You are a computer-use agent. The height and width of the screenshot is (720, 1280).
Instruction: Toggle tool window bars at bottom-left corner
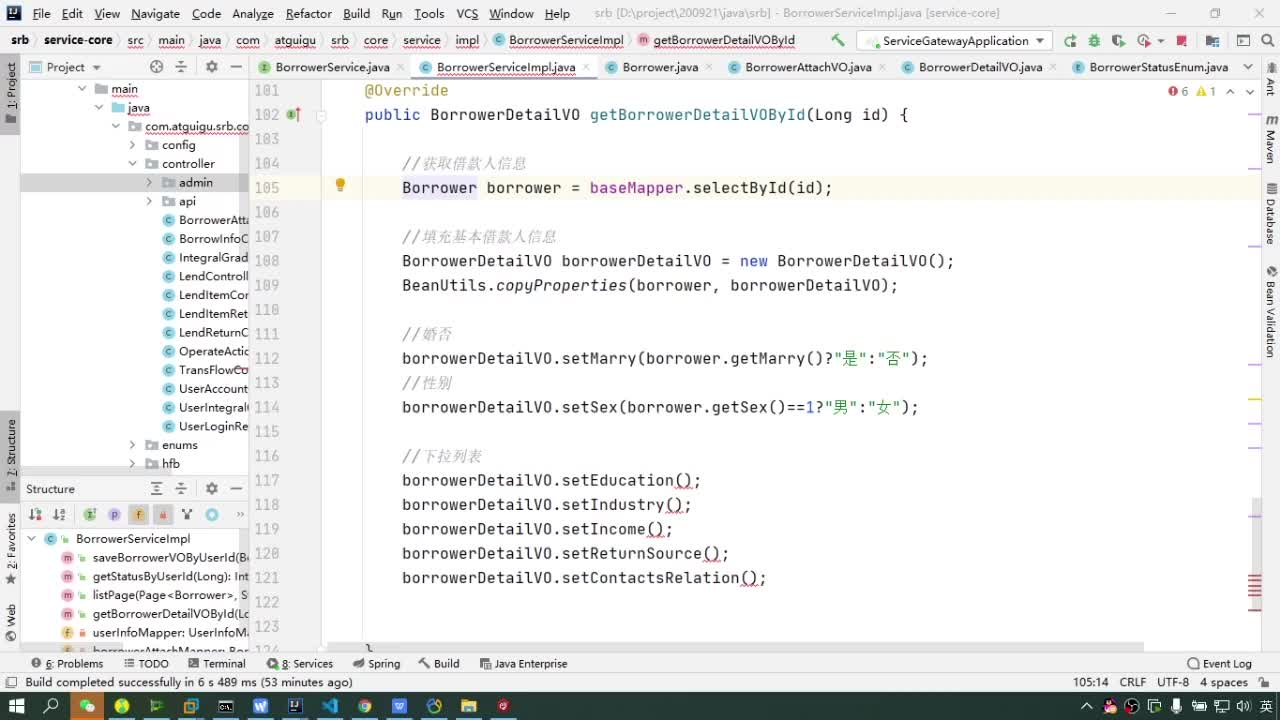click(11, 682)
